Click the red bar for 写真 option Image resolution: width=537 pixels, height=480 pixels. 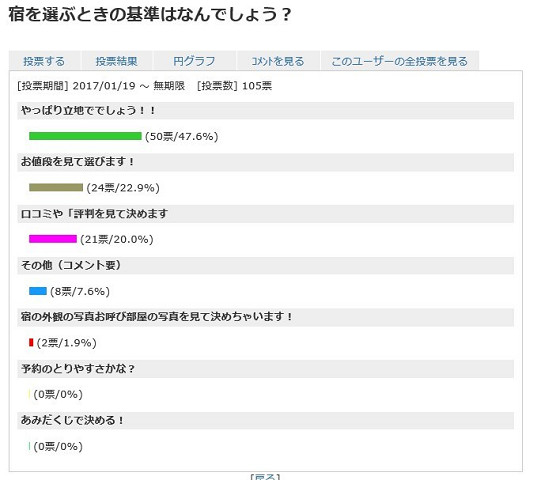click(31, 342)
